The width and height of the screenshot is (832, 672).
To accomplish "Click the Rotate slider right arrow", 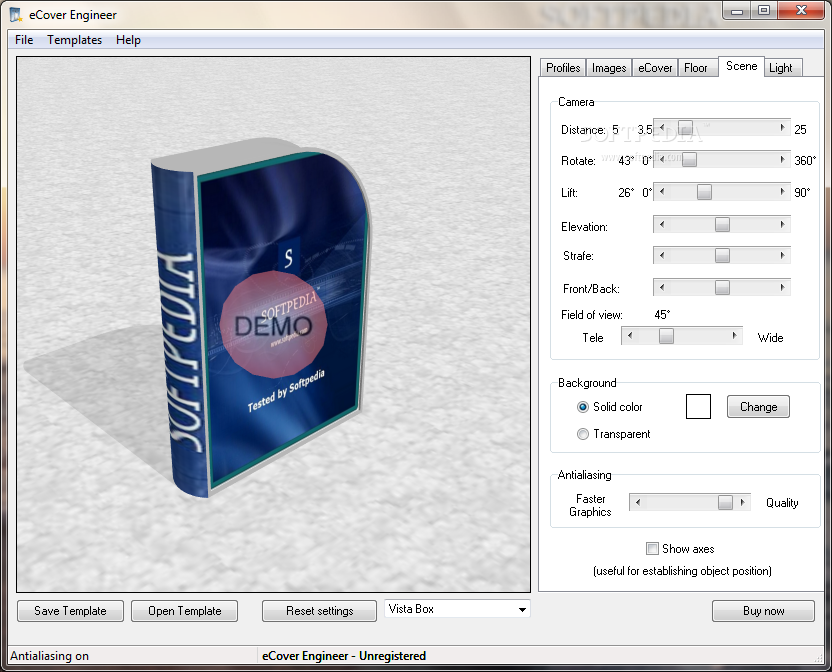I will click(782, 159).
